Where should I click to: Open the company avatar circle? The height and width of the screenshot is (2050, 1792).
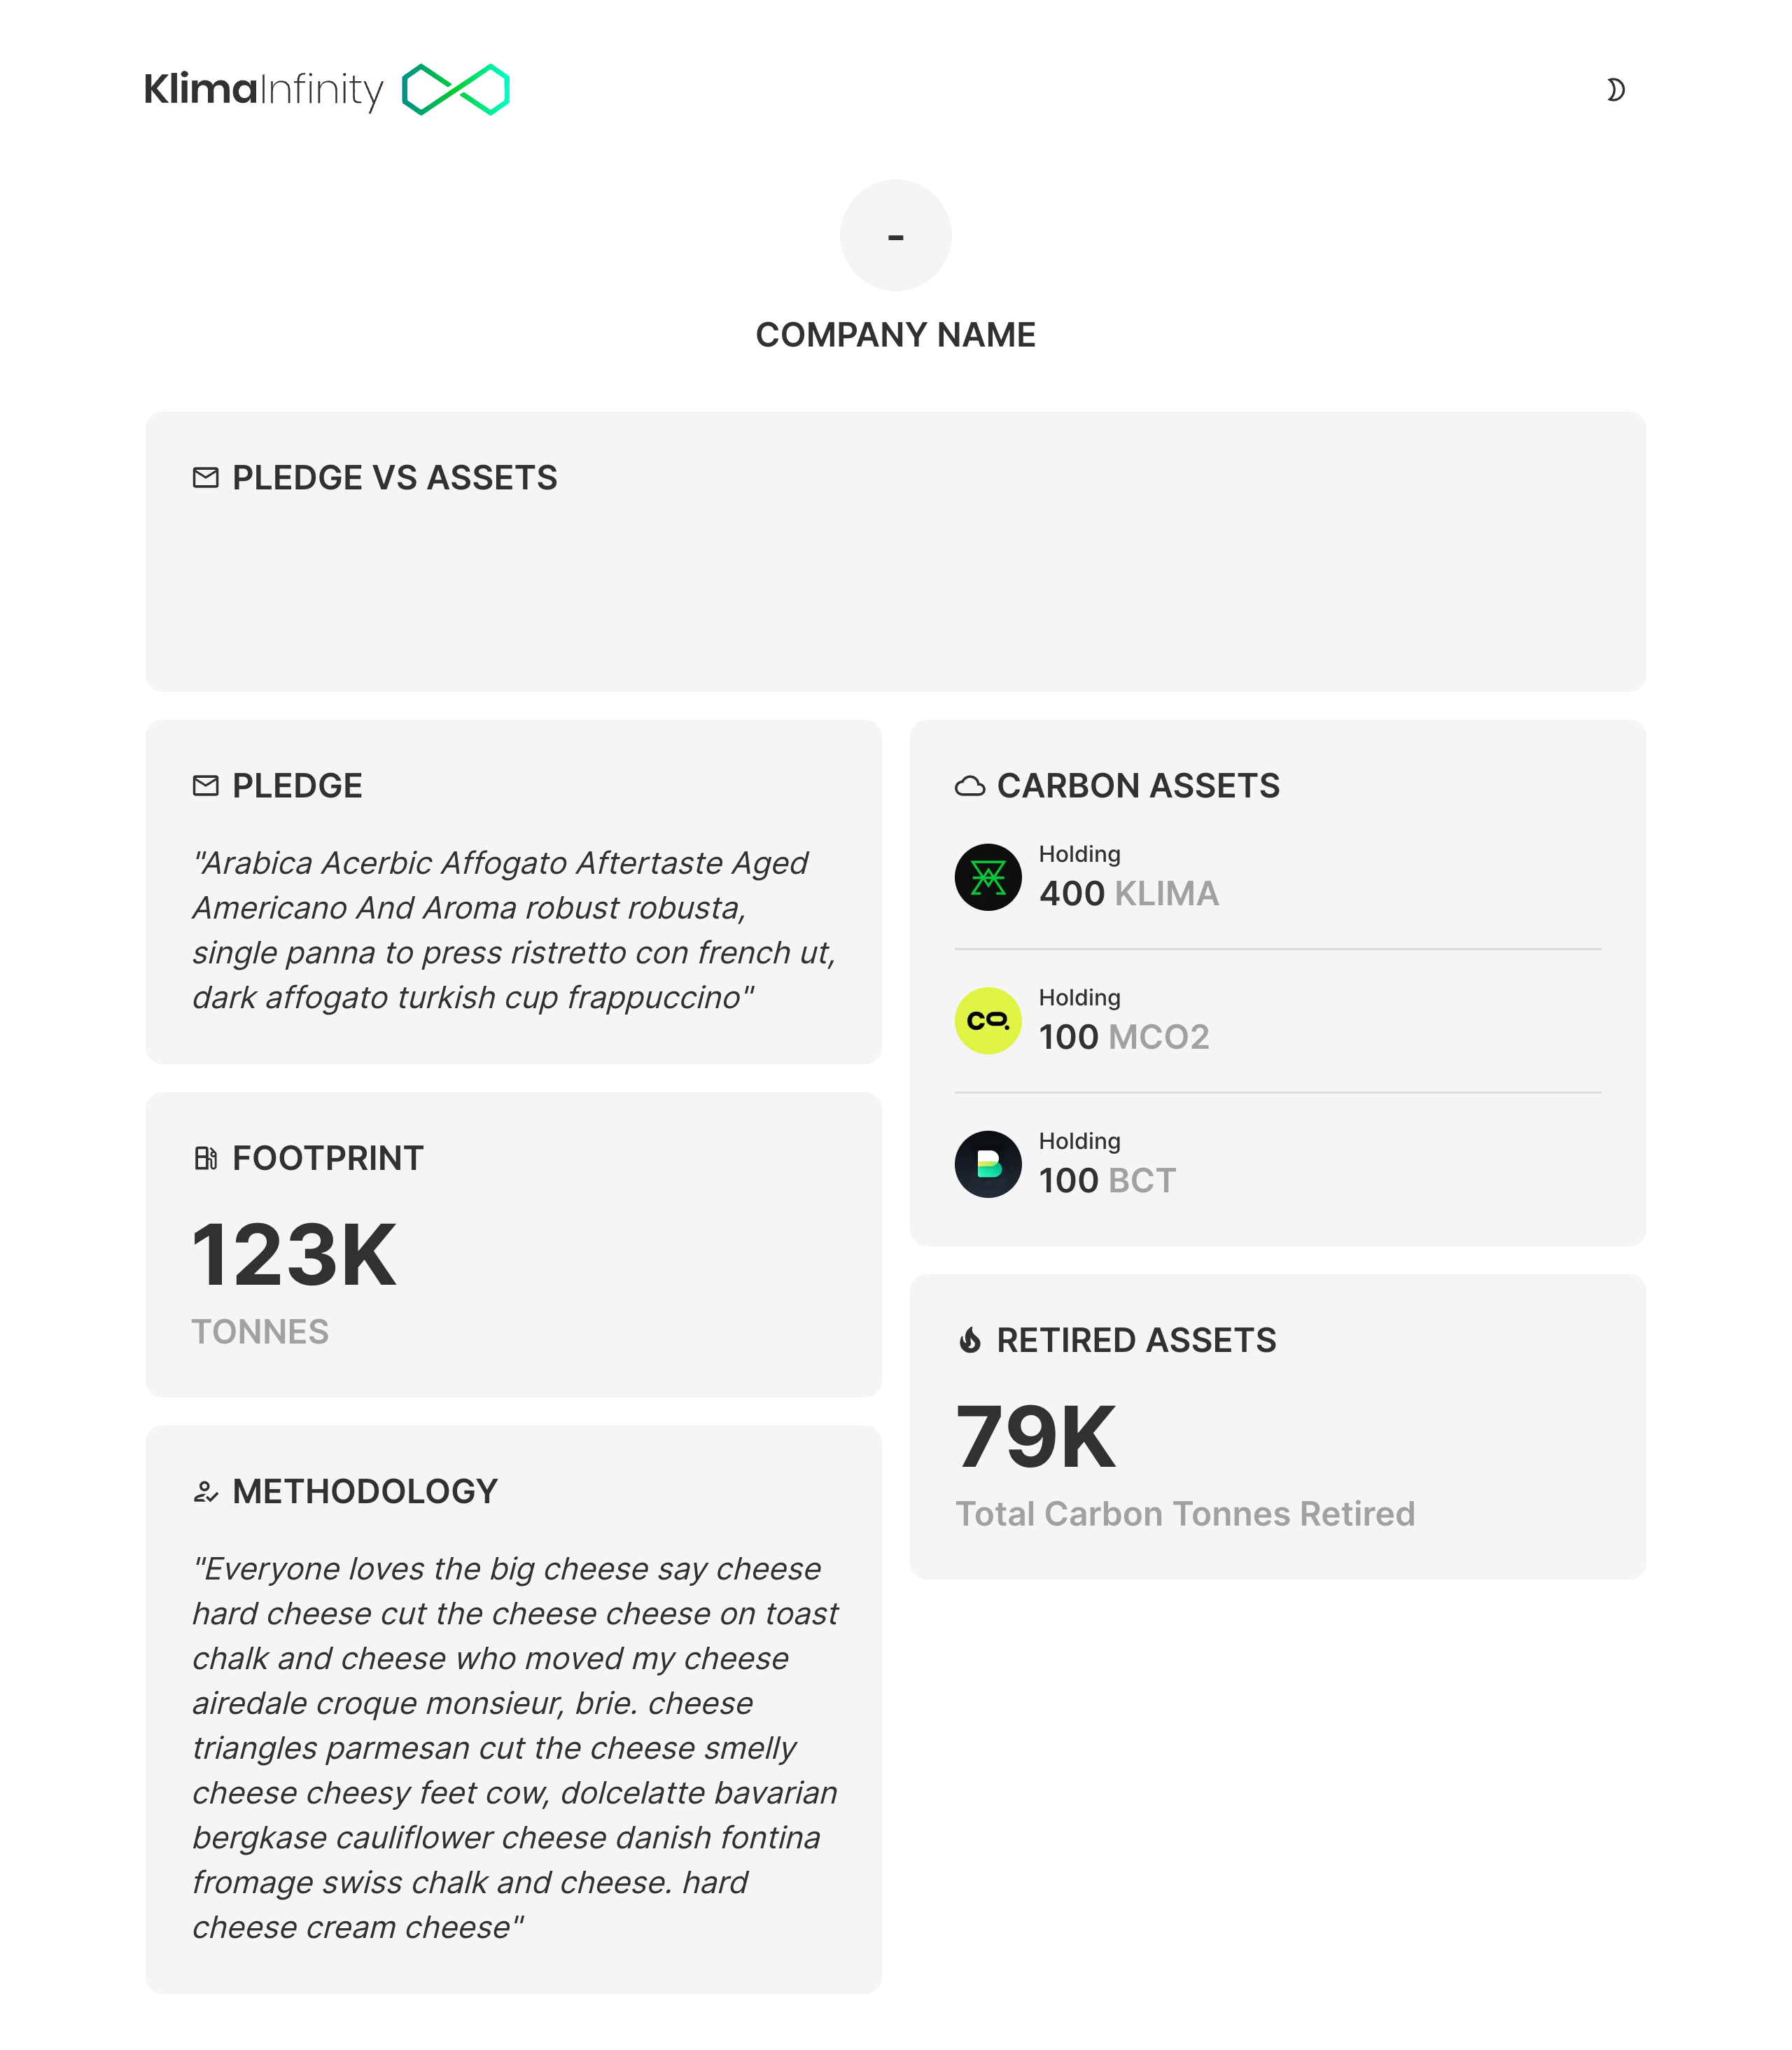pos(895,235)
